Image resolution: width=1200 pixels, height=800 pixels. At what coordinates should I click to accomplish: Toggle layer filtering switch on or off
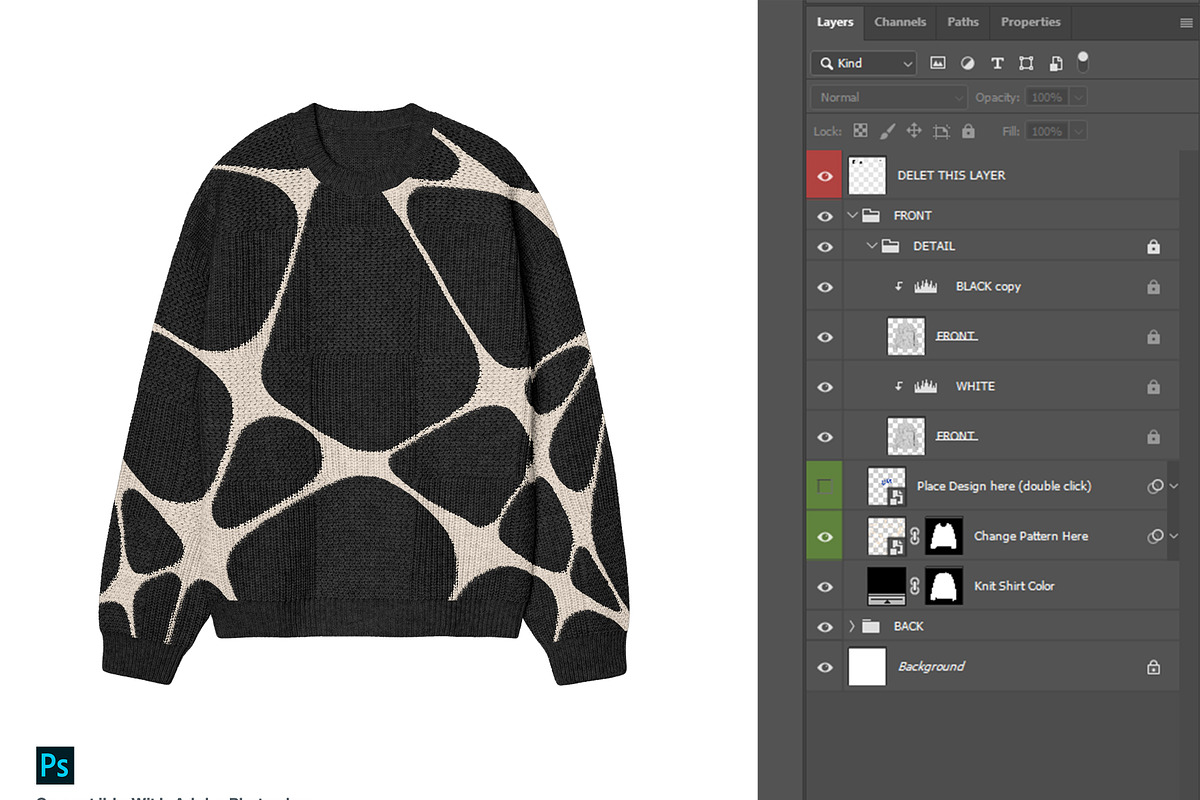click(x=1082, y=62)
